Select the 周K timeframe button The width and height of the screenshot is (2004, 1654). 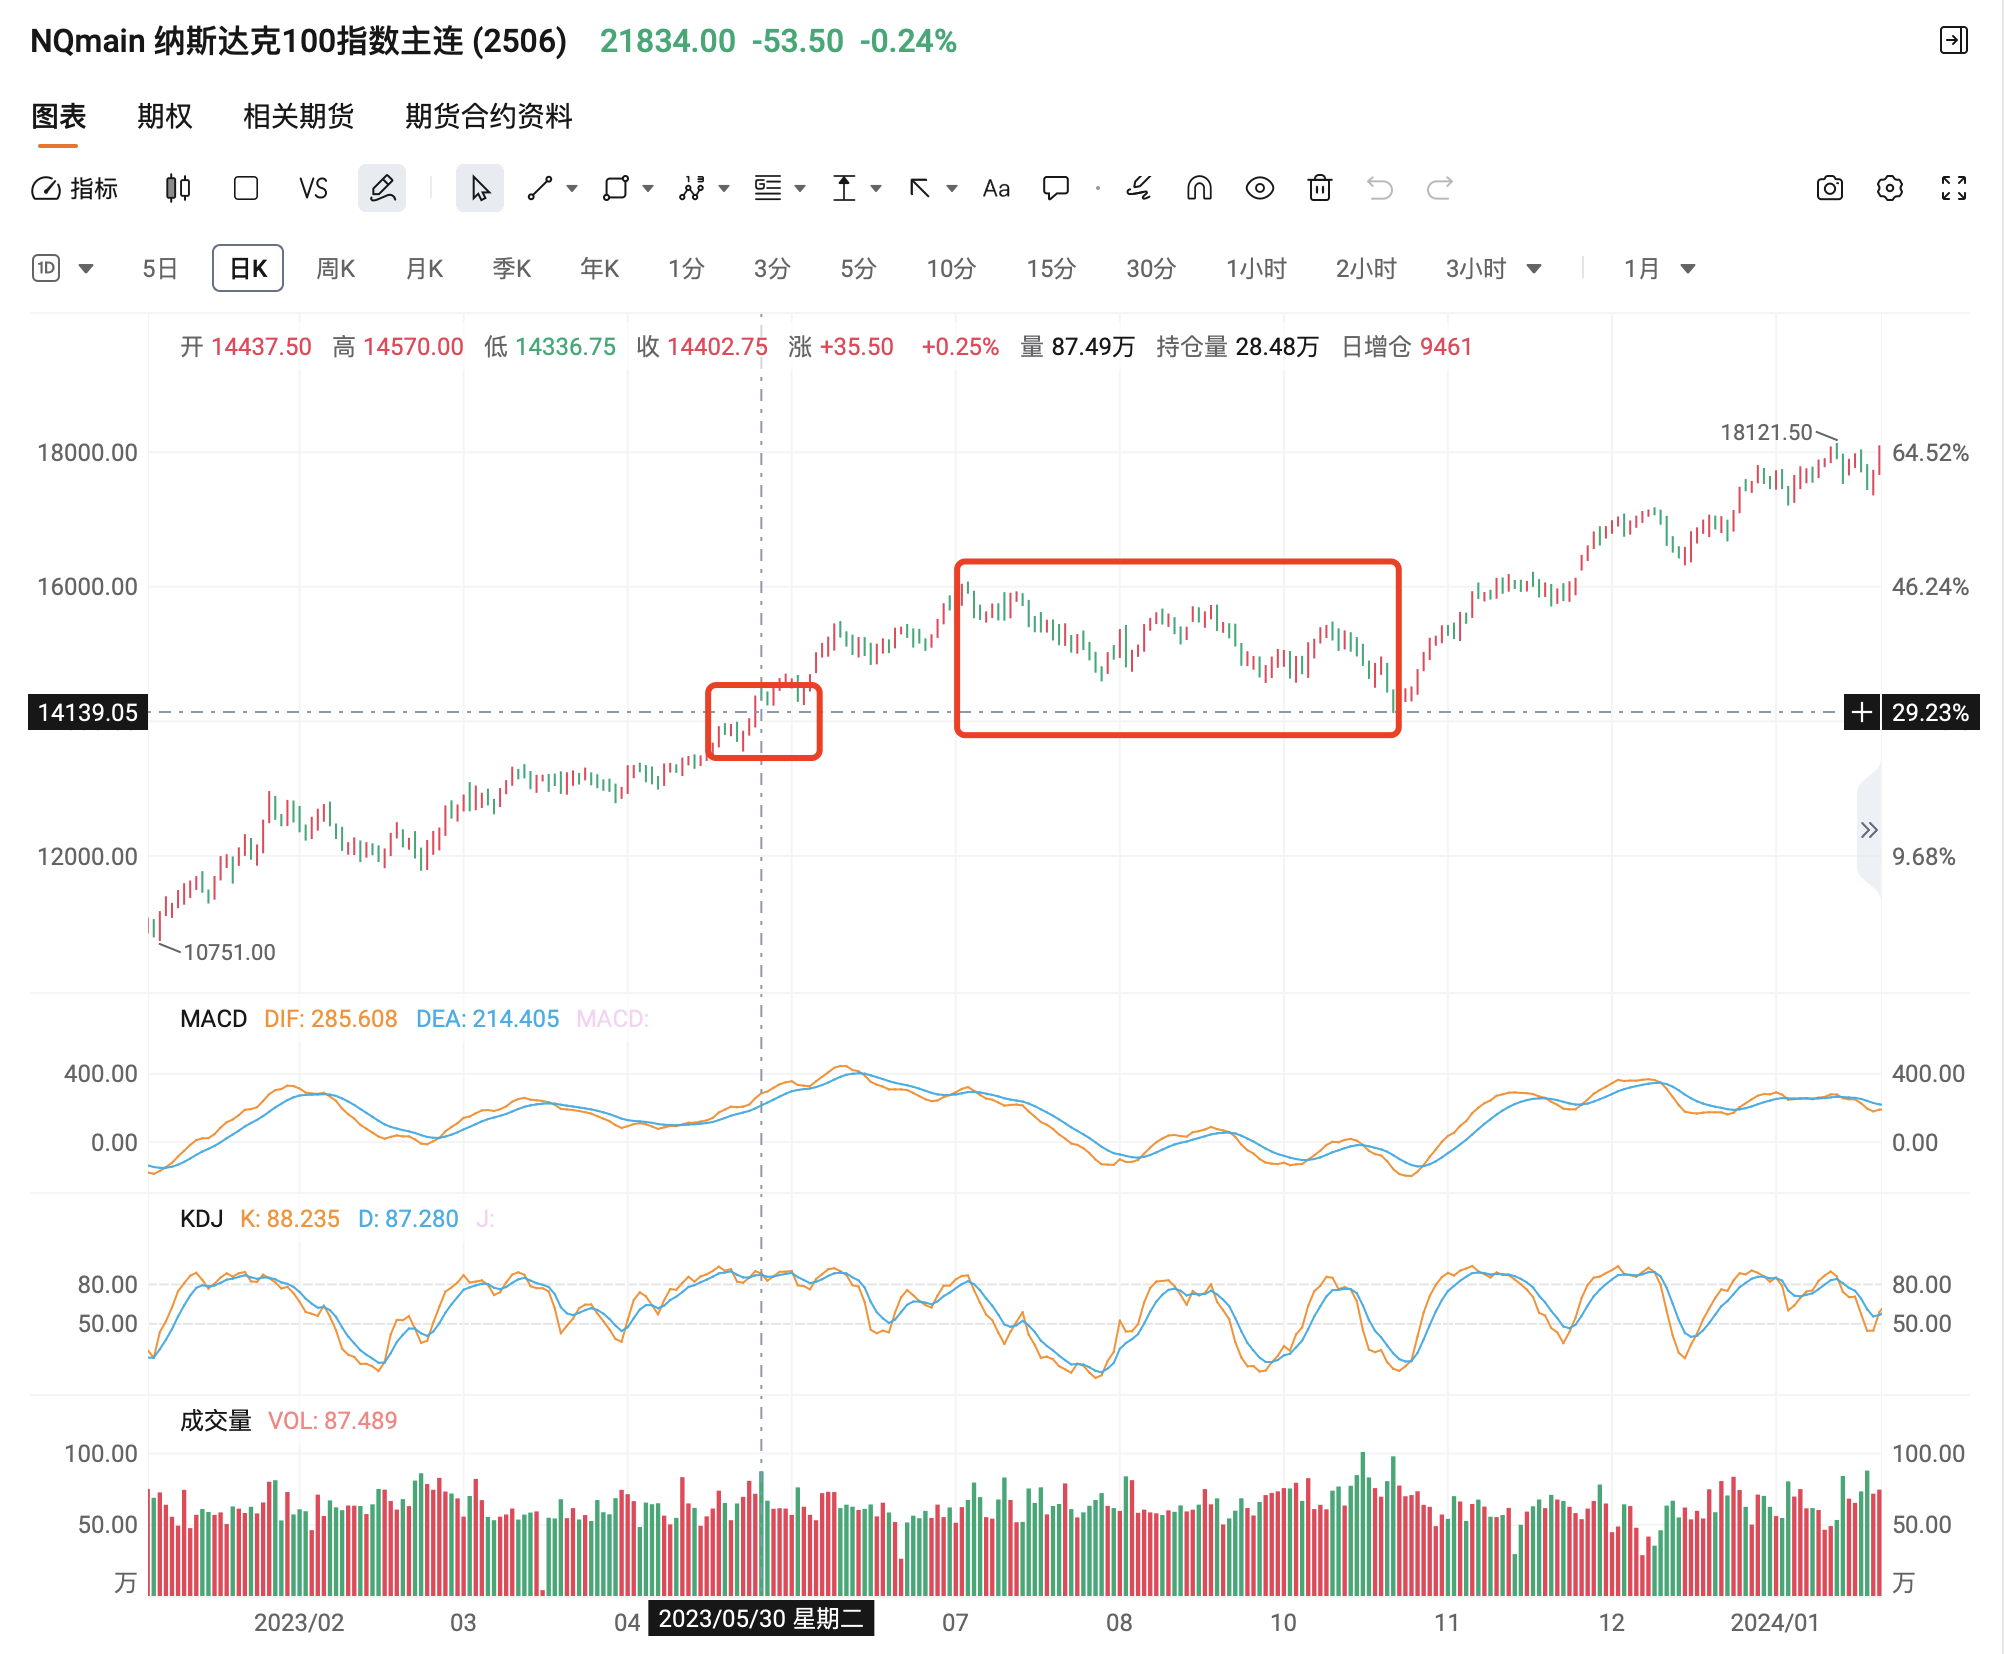(336, 269)
